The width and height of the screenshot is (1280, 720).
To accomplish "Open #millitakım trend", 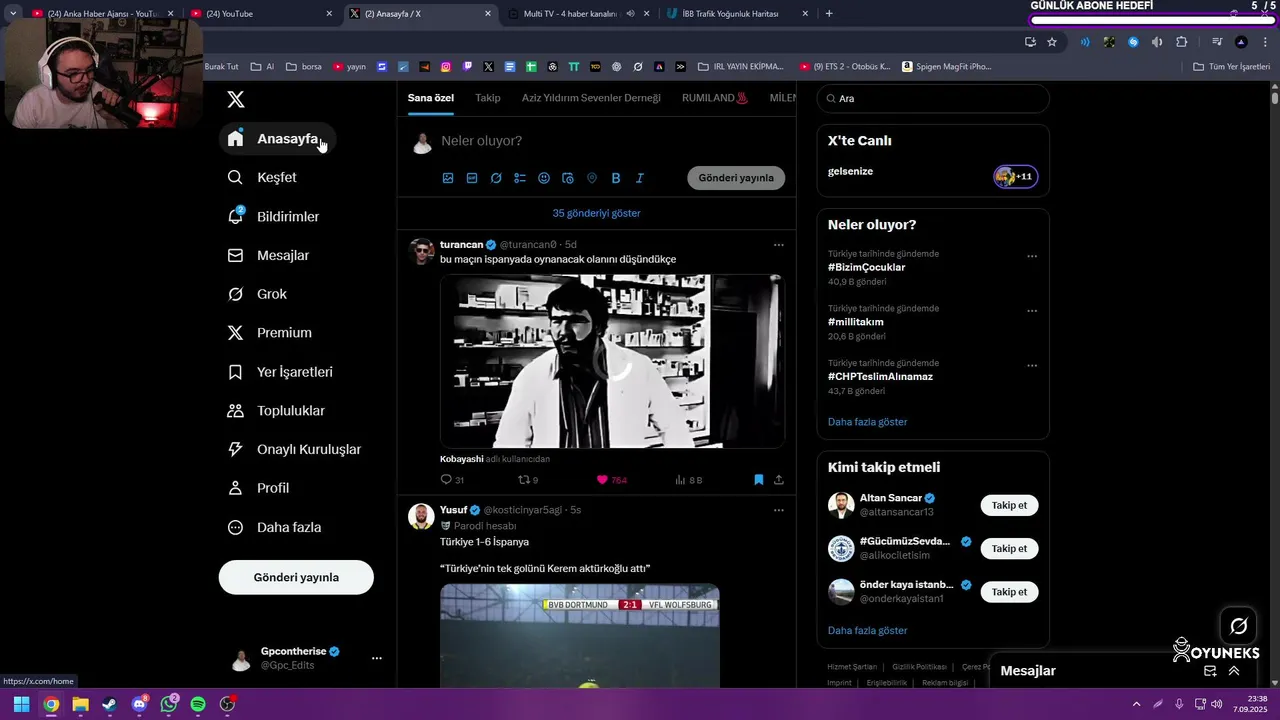I will tap(855, 322).
